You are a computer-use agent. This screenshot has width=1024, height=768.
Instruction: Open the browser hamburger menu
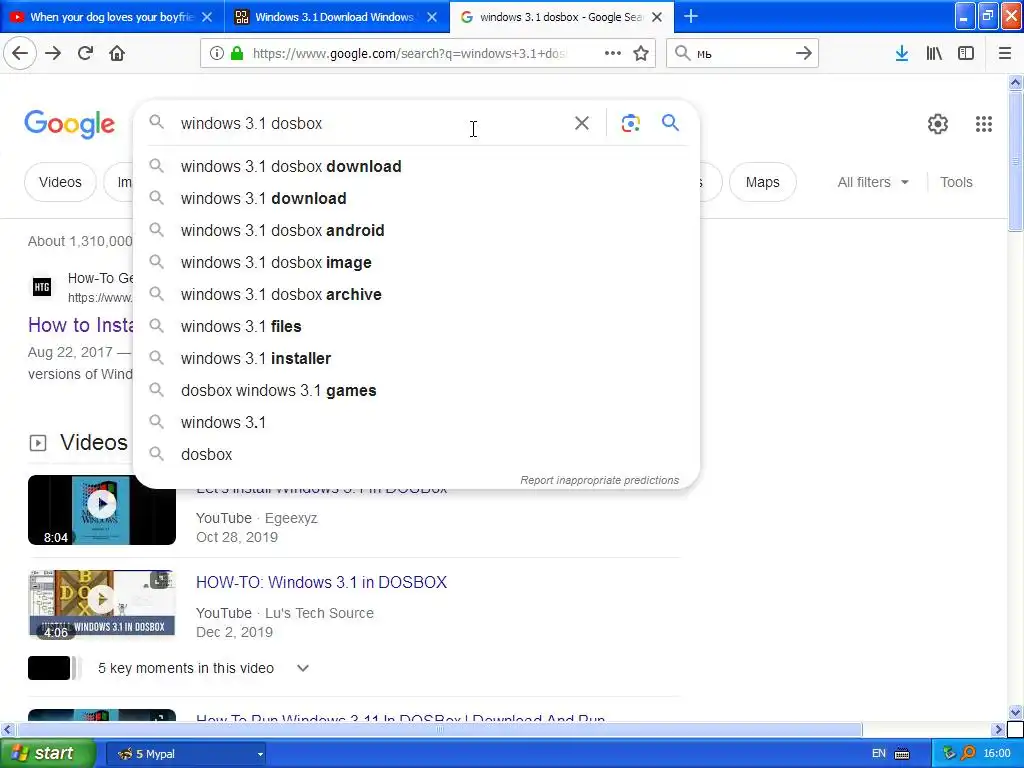[x=1005, y=53]
